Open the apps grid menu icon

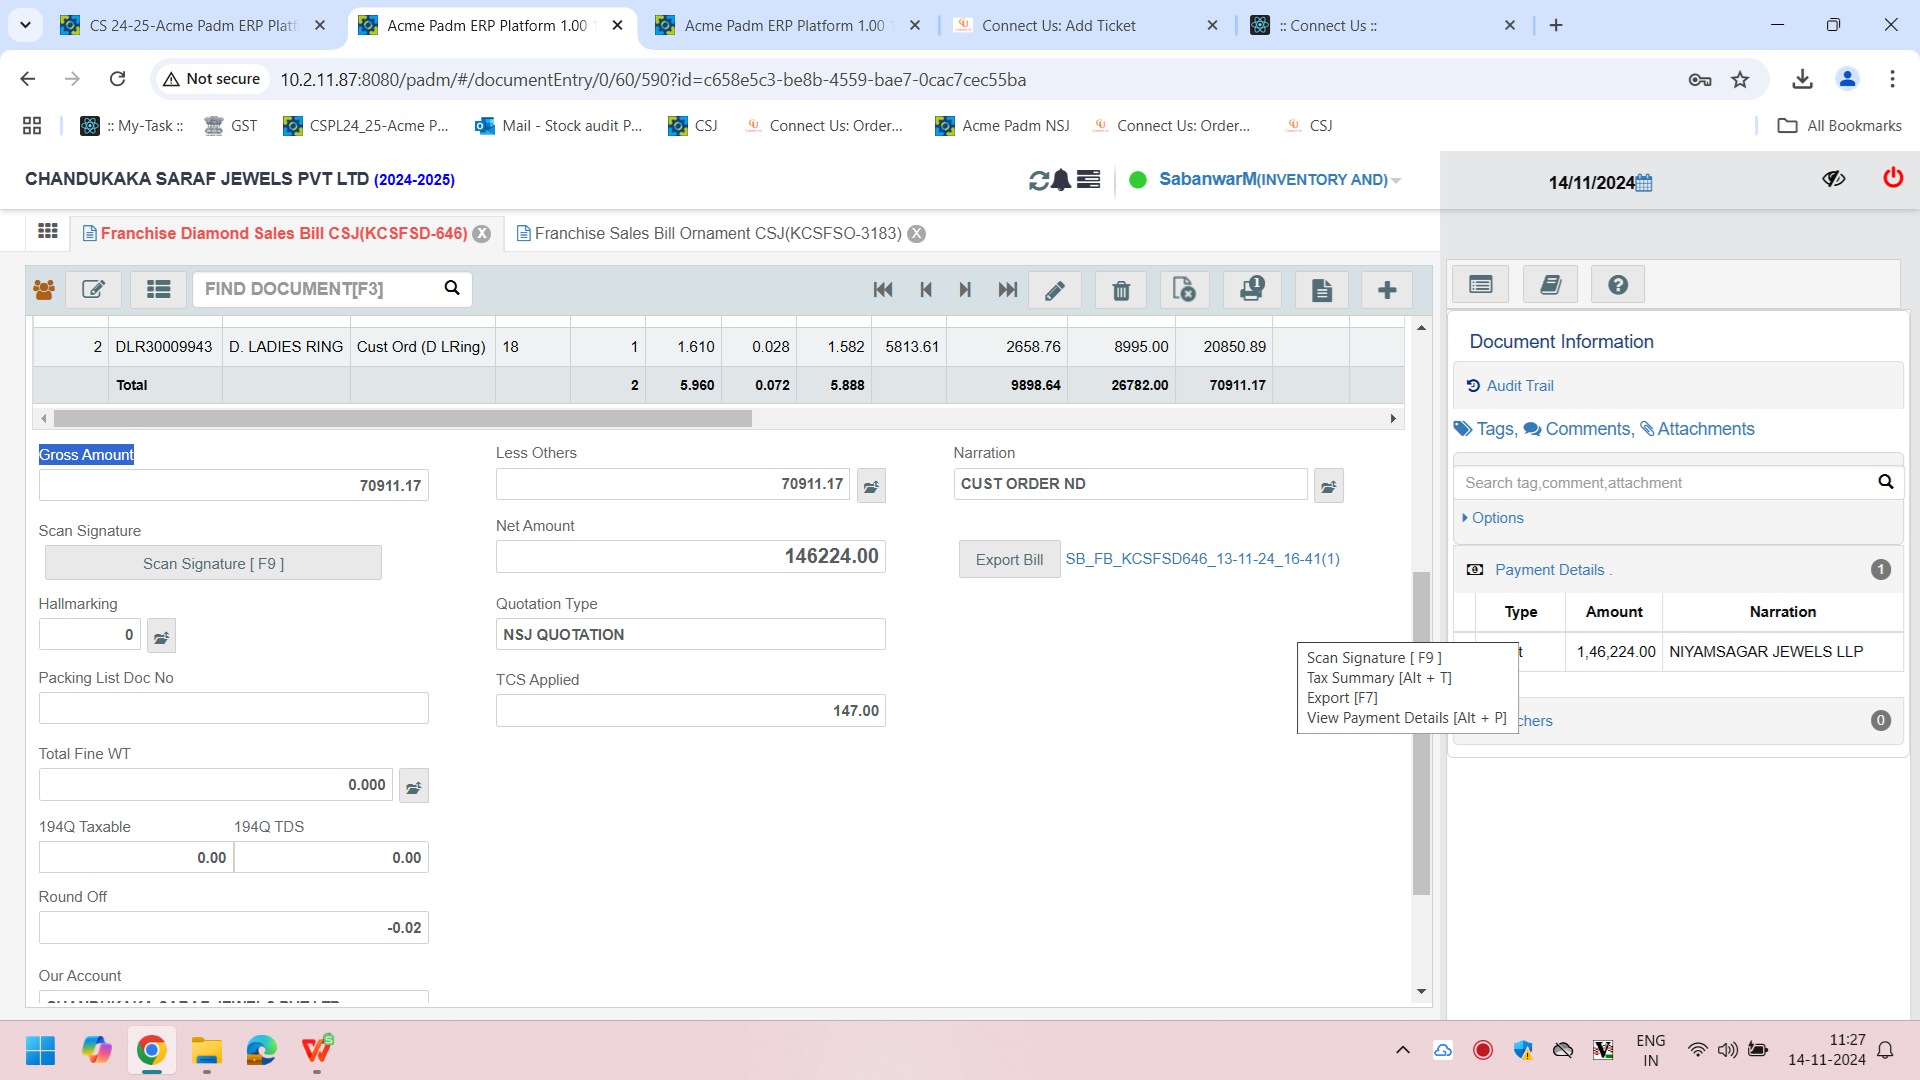[x=48, y=232]
